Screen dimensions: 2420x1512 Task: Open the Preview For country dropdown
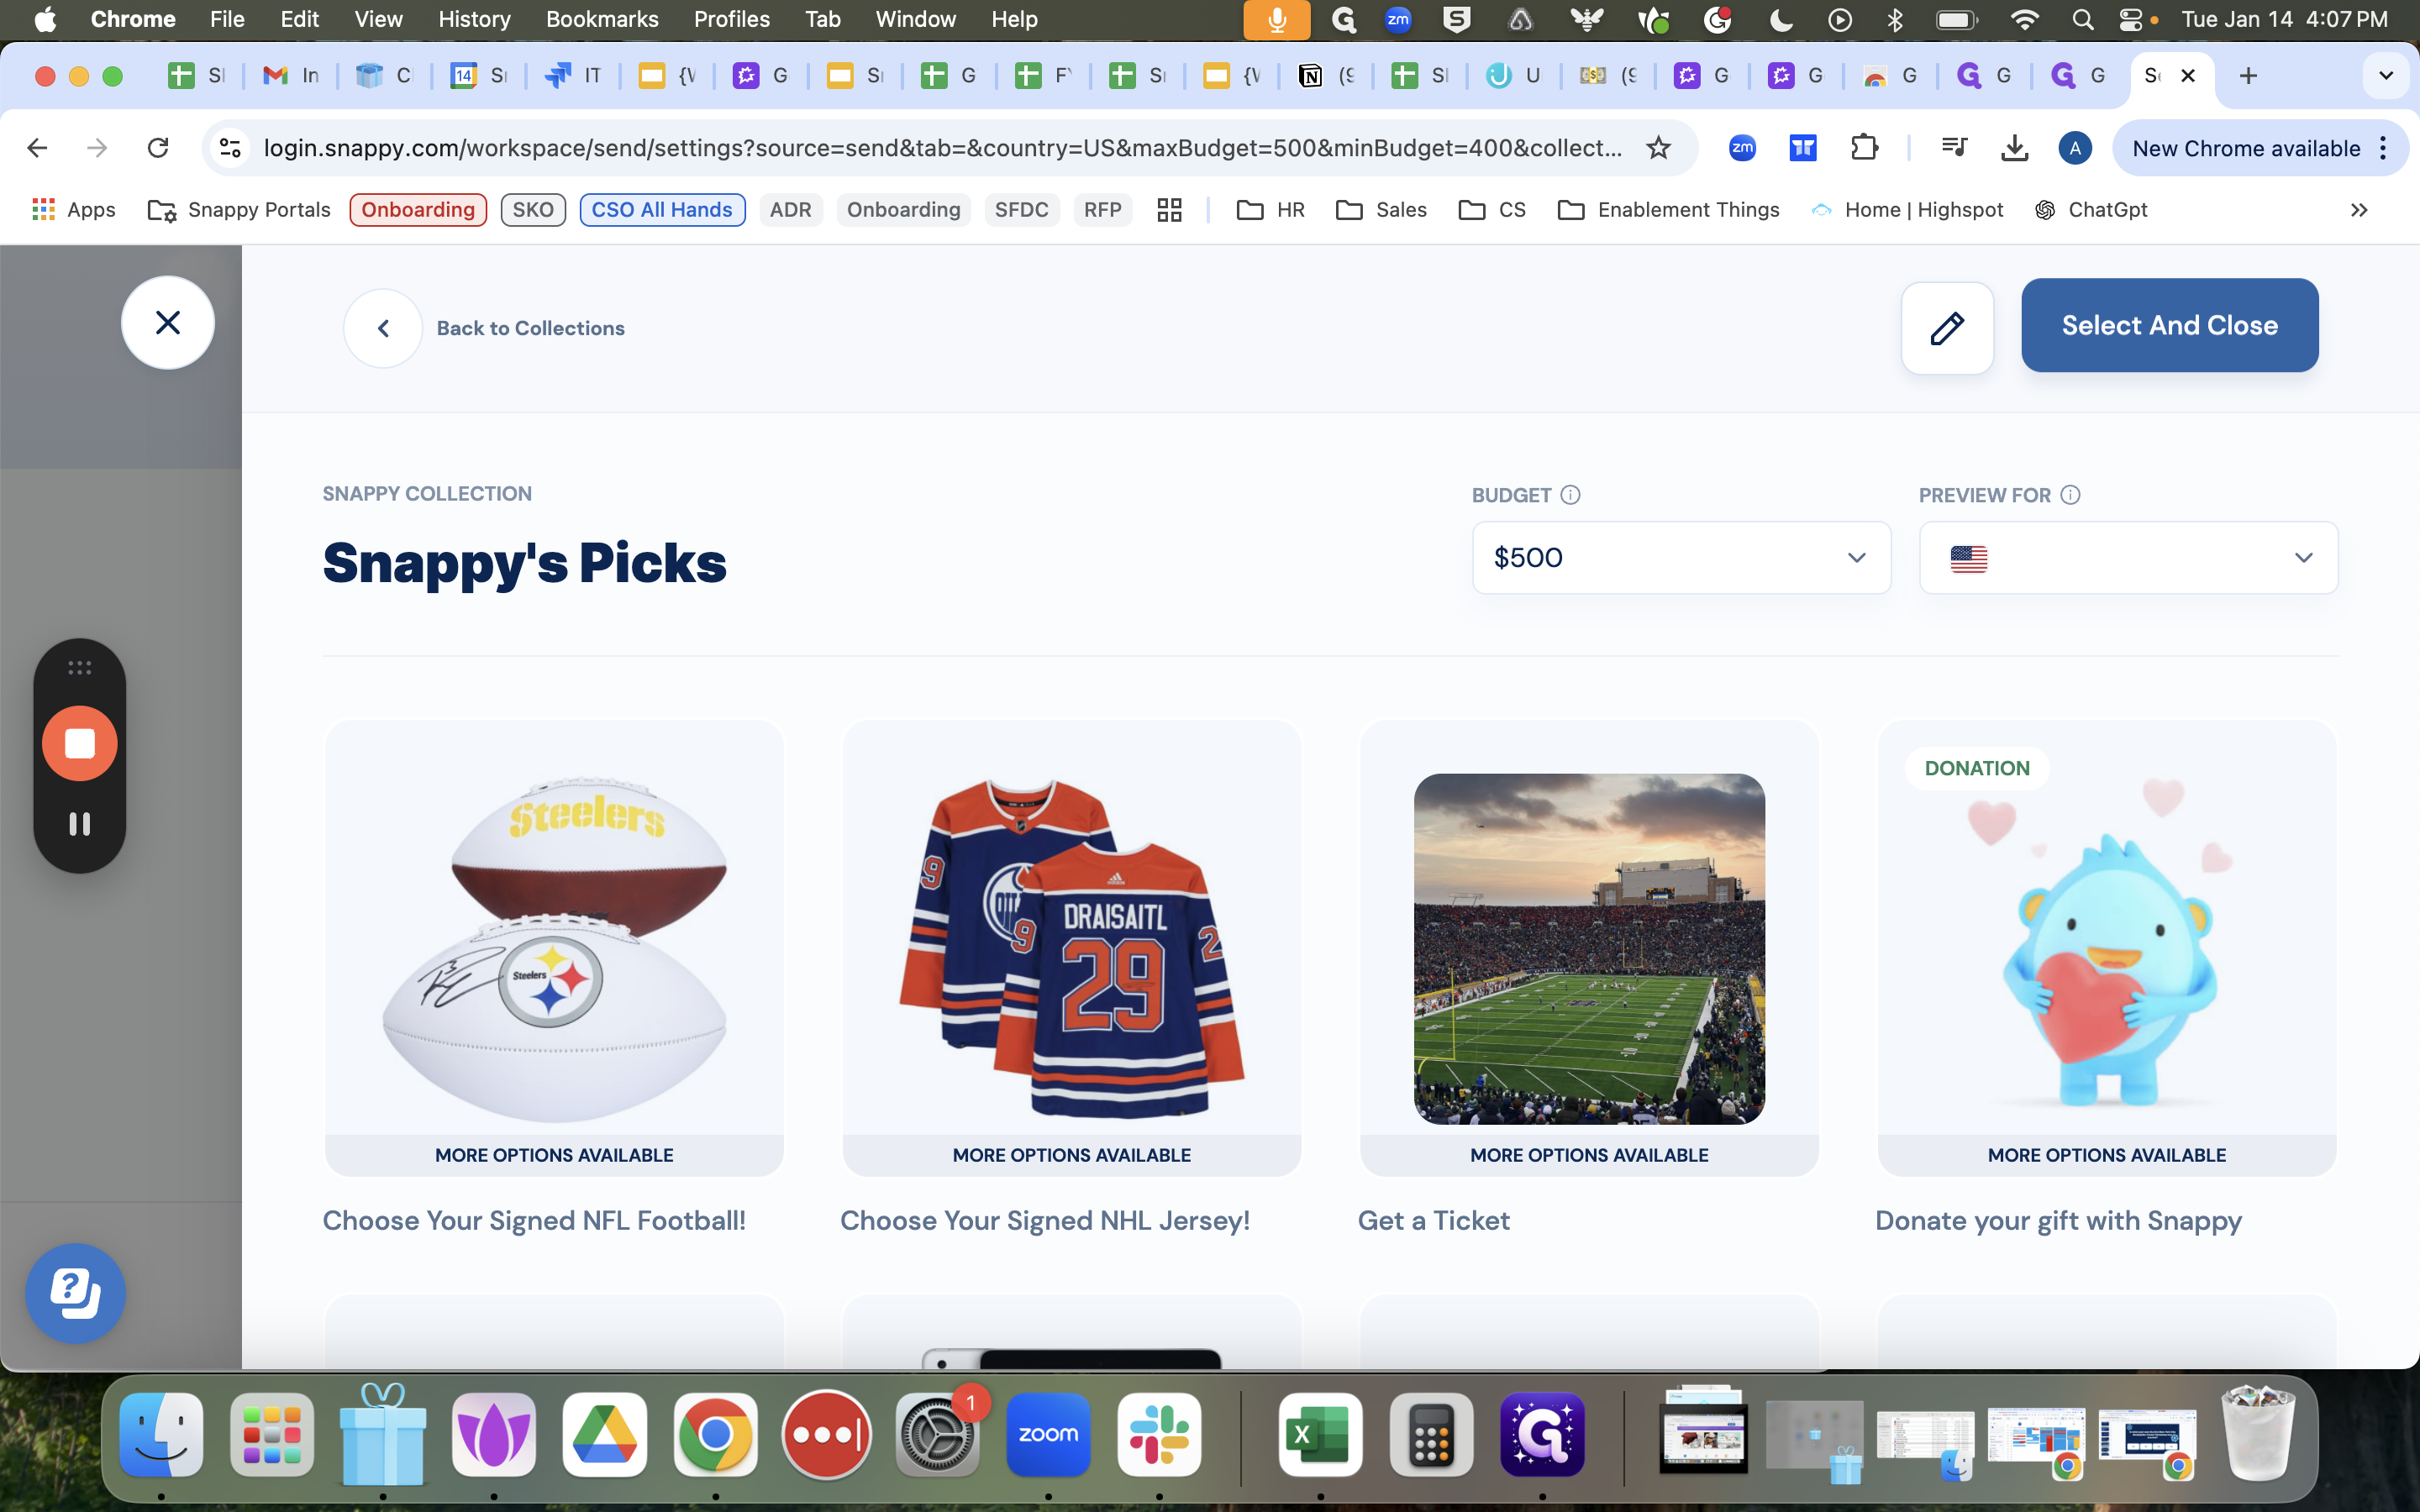(x=2128, y=557)
